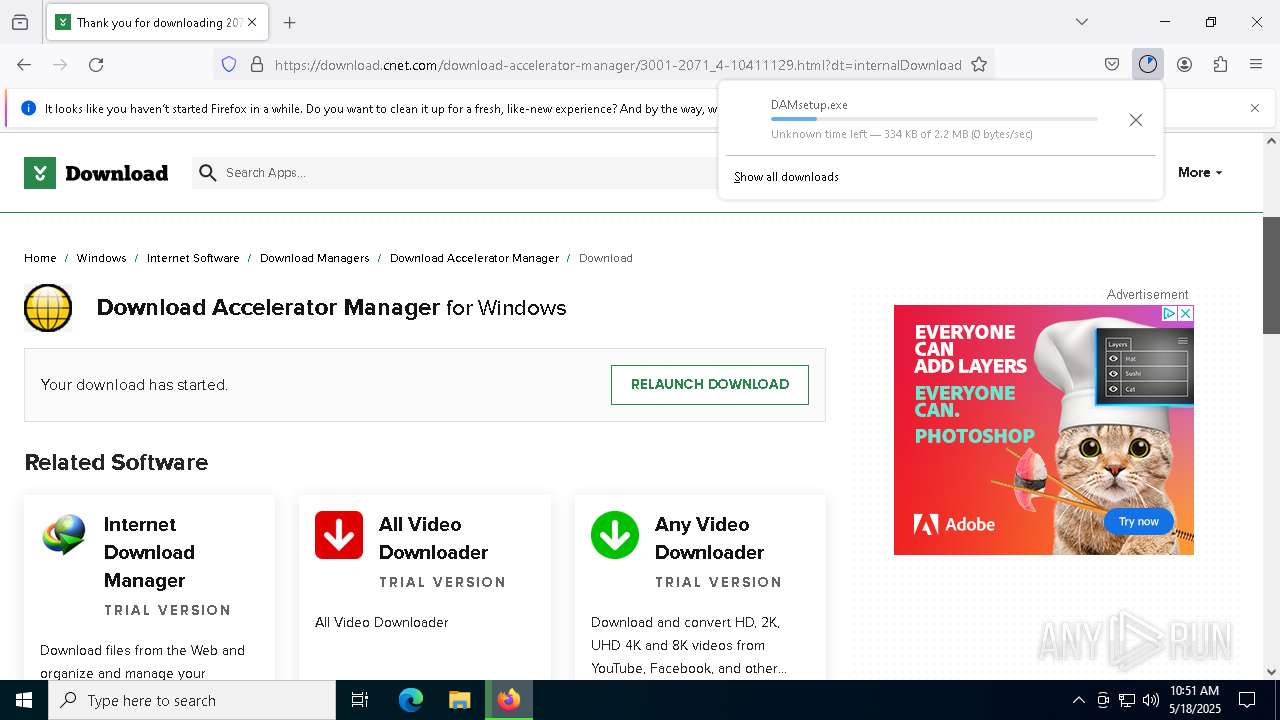Open Any Video Downloader card title

(x=709, y=538)
